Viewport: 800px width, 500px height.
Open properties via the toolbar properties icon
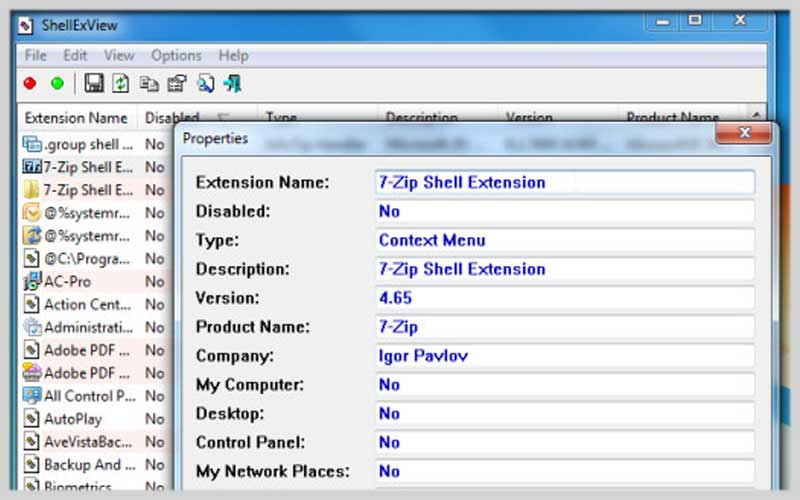point(177,84)
